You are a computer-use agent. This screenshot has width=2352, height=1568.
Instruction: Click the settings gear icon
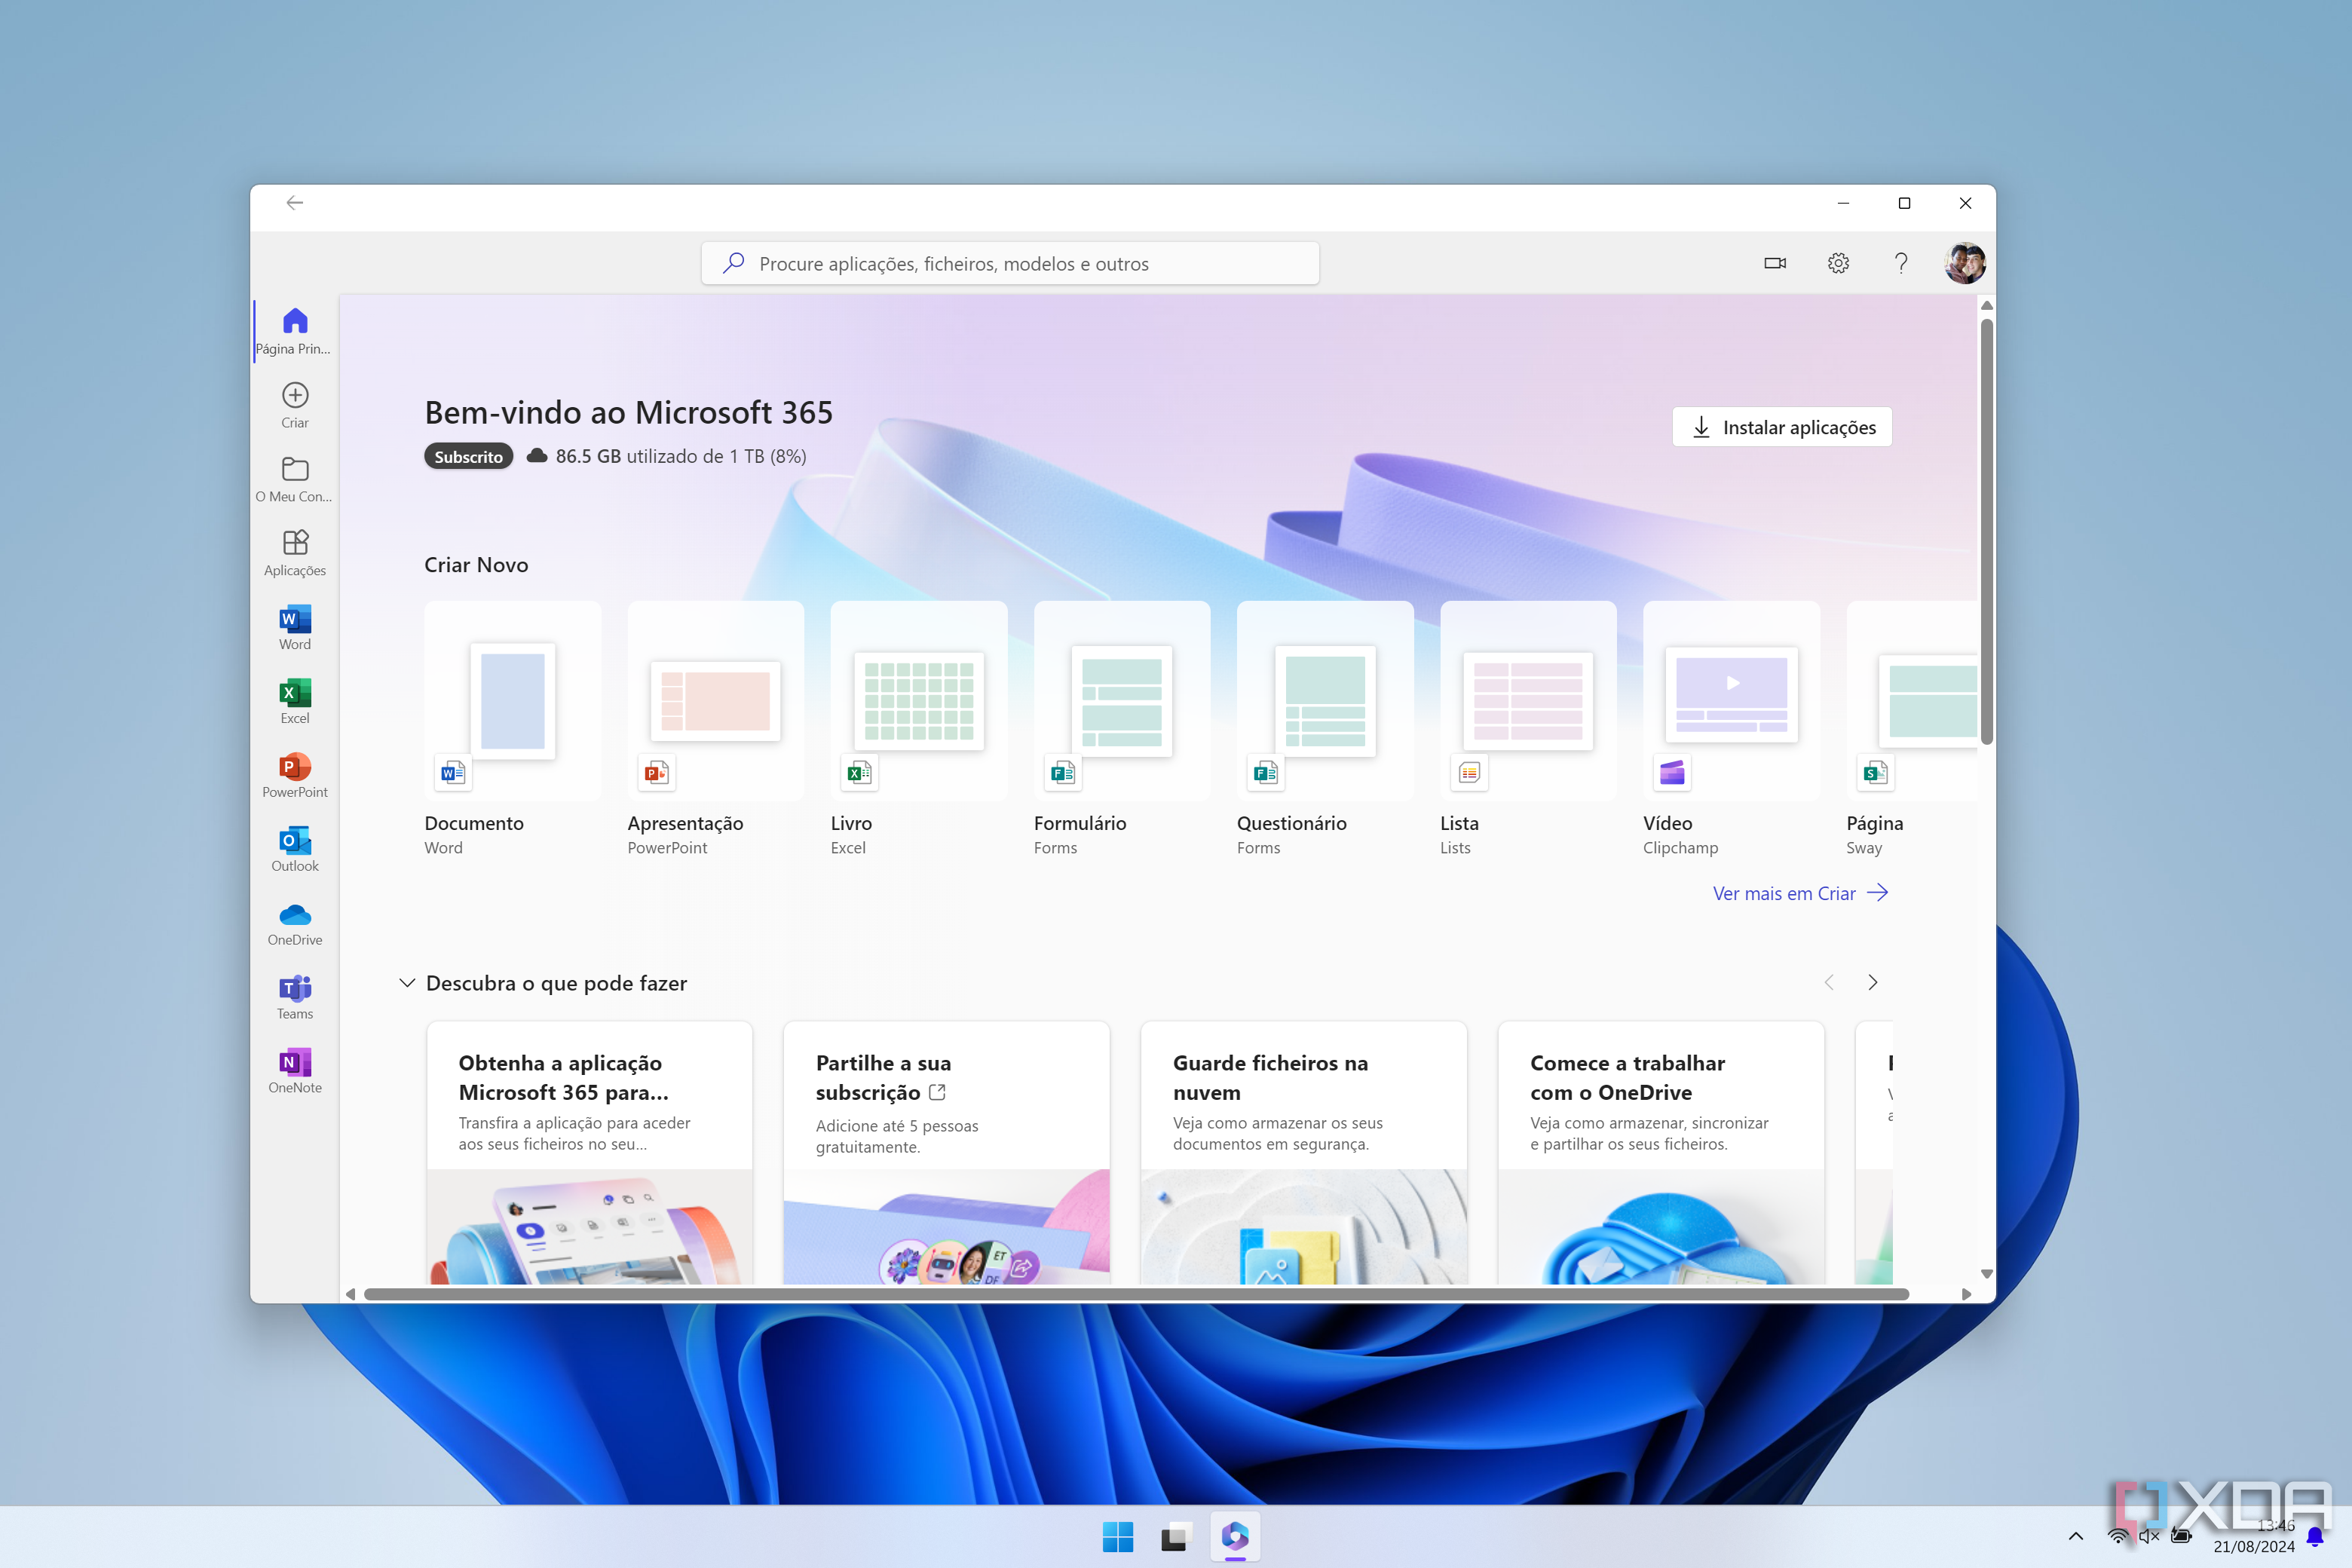(1838, 262)
